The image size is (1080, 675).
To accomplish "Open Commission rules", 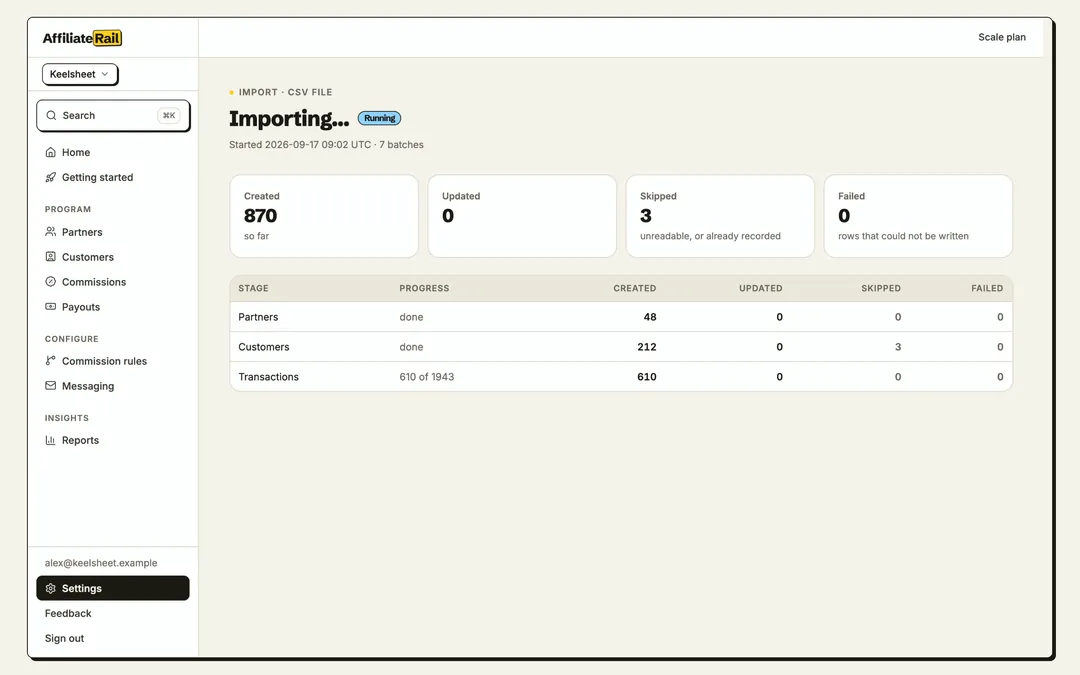I will click(x=104, y=361).
